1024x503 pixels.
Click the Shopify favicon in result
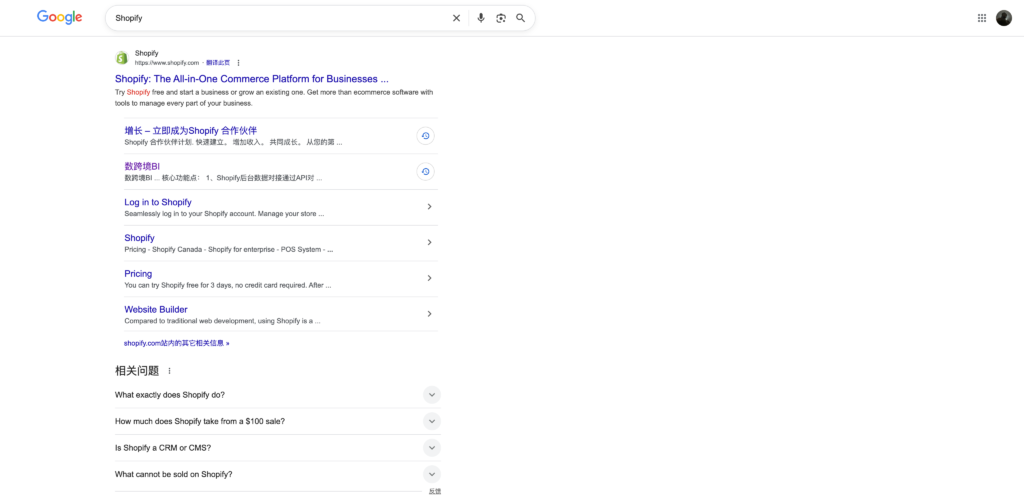[122, 58]
